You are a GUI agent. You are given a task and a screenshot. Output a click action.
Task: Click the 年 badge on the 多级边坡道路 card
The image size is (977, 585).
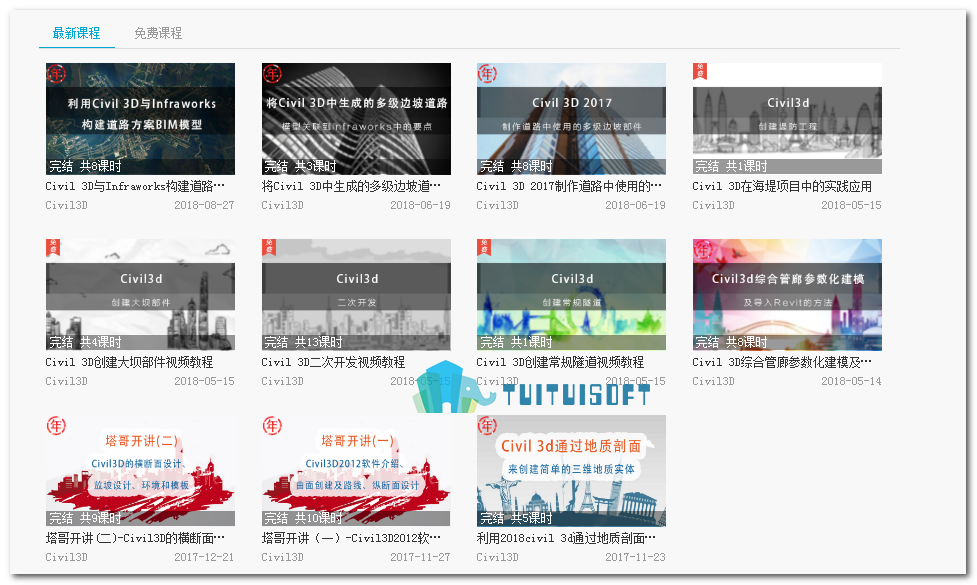click(x=272, y=74)
